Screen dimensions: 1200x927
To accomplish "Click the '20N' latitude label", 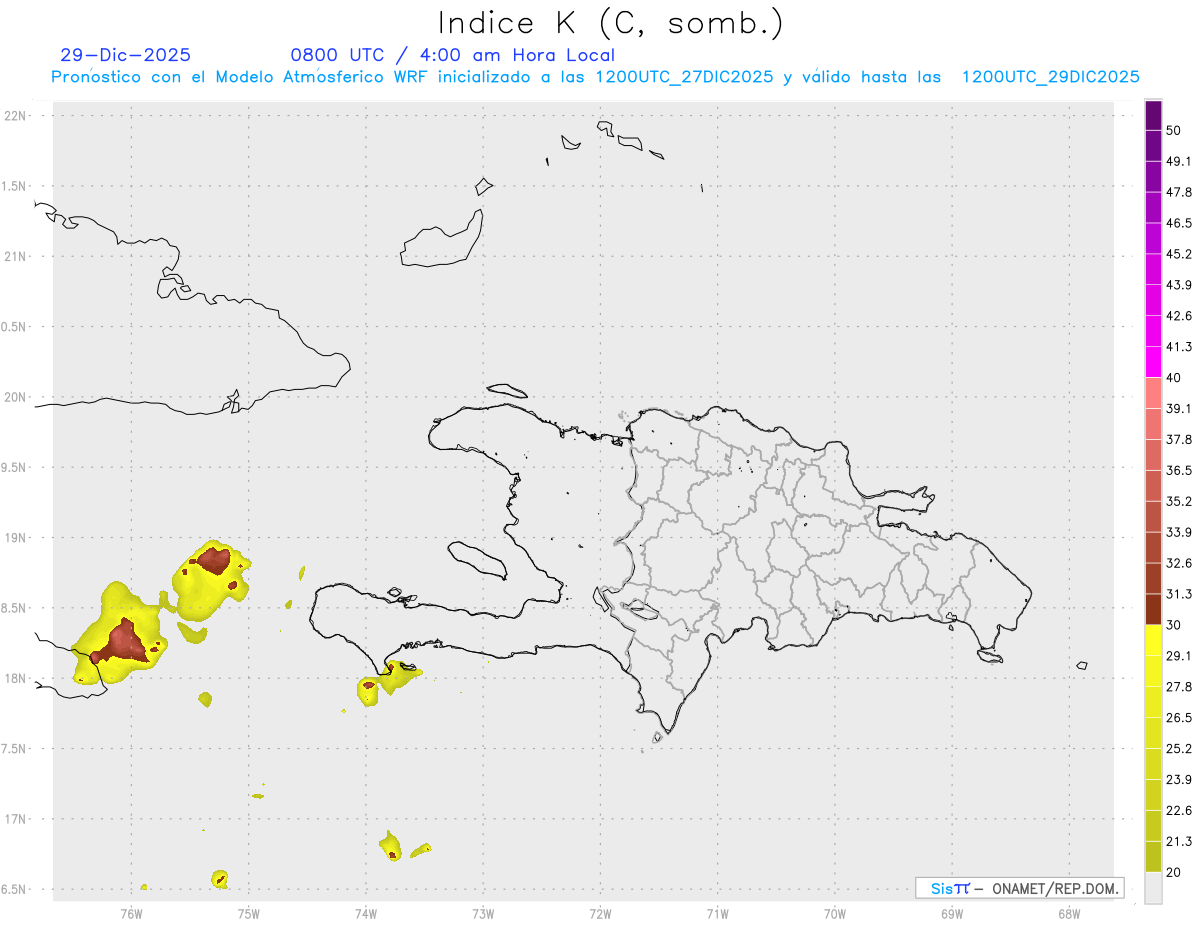I will (x=17, y=397).
